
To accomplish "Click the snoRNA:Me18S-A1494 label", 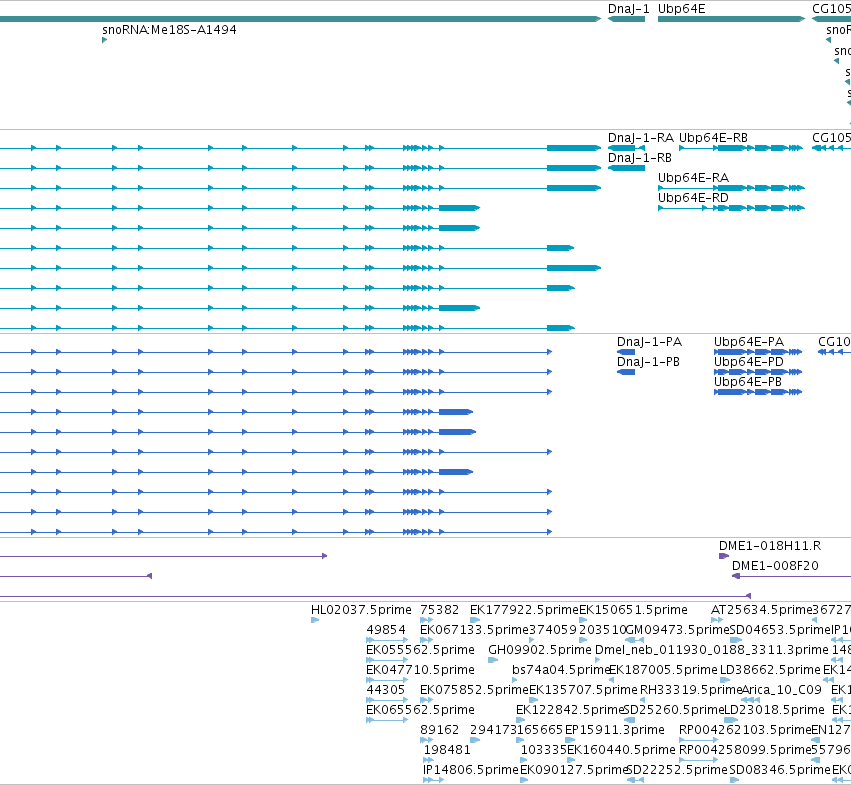I will tap(169, 30).
